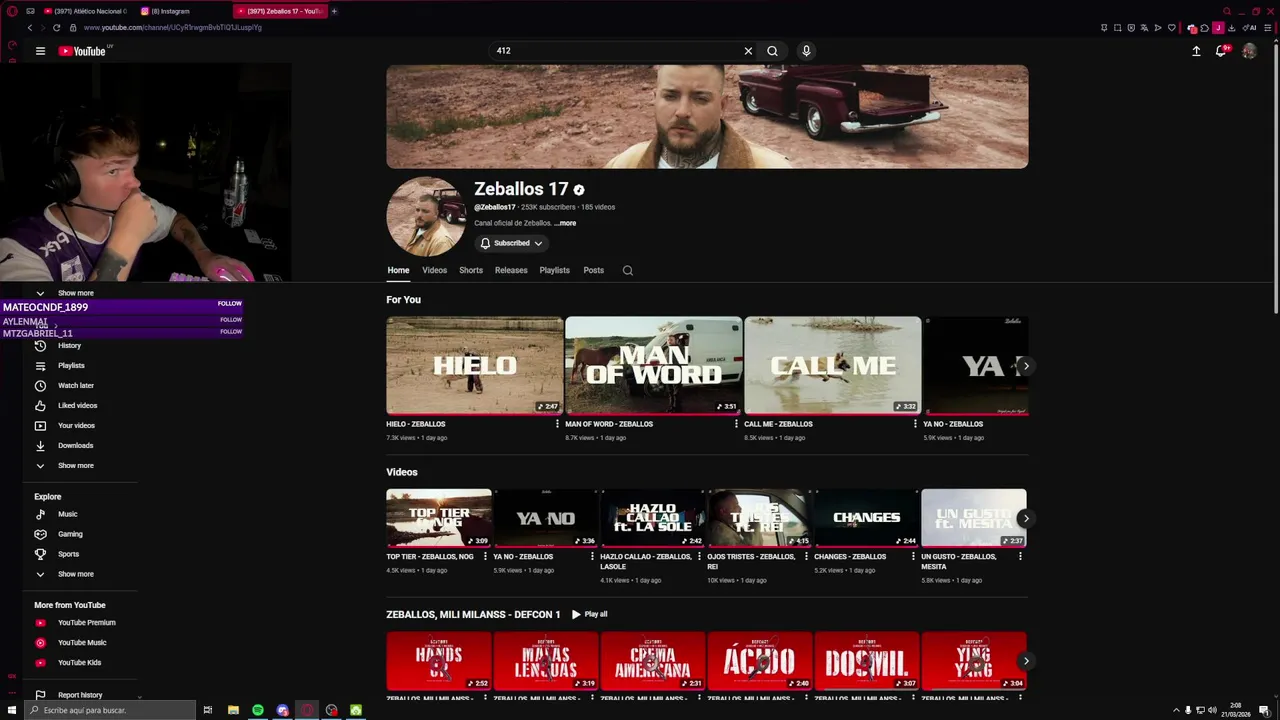1280x720 pixels.
Task: Go back with the browser back arrow
Action: (30, 27)
